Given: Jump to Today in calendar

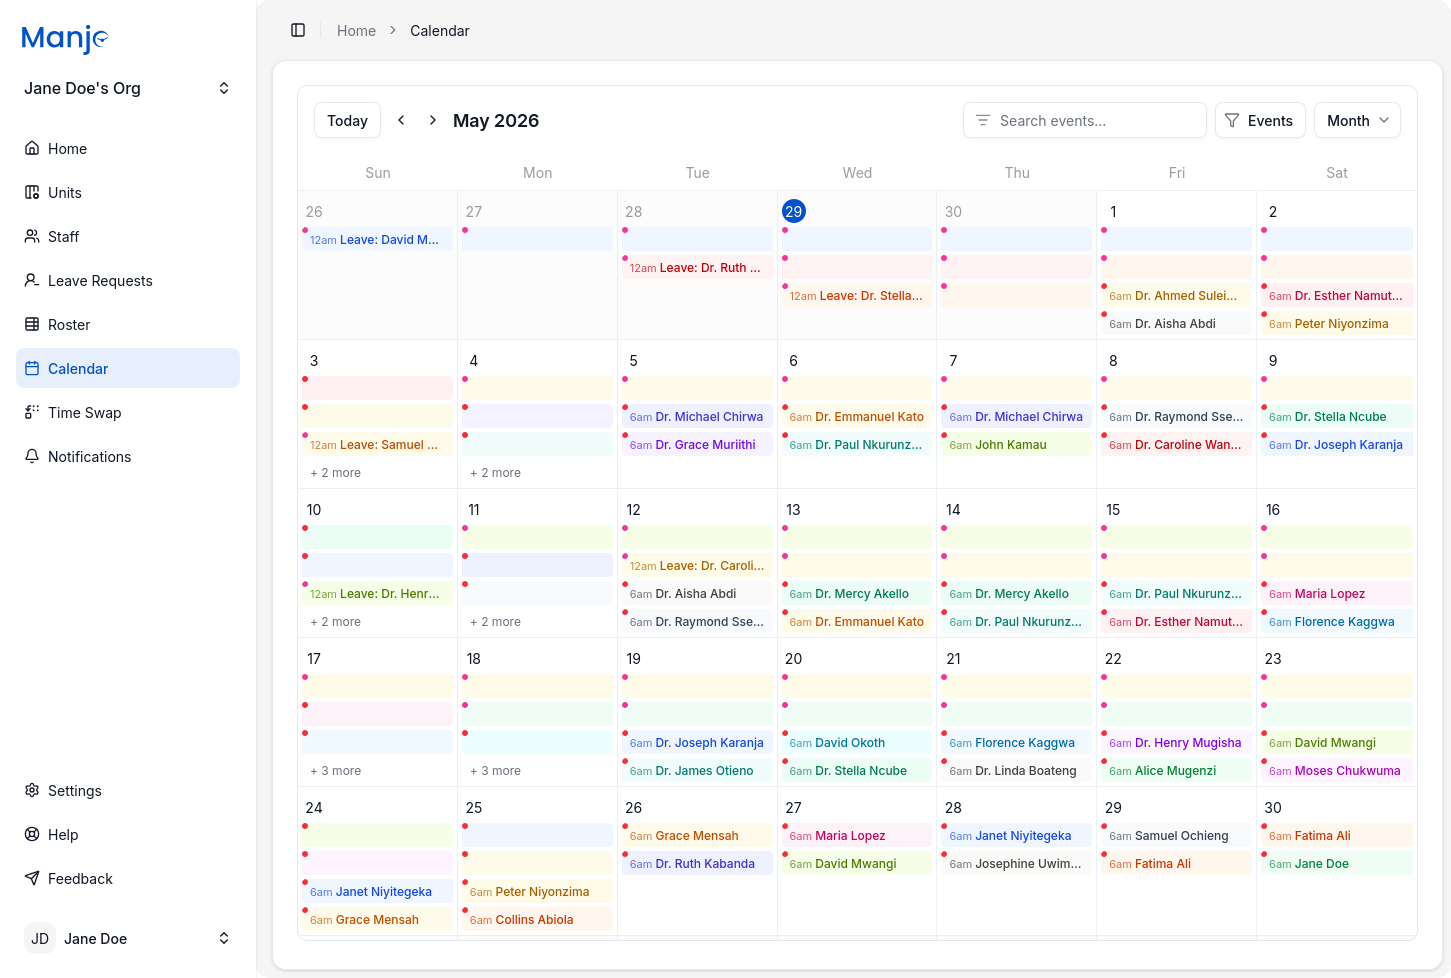Looking at the screenshot, I should (347, 120).
